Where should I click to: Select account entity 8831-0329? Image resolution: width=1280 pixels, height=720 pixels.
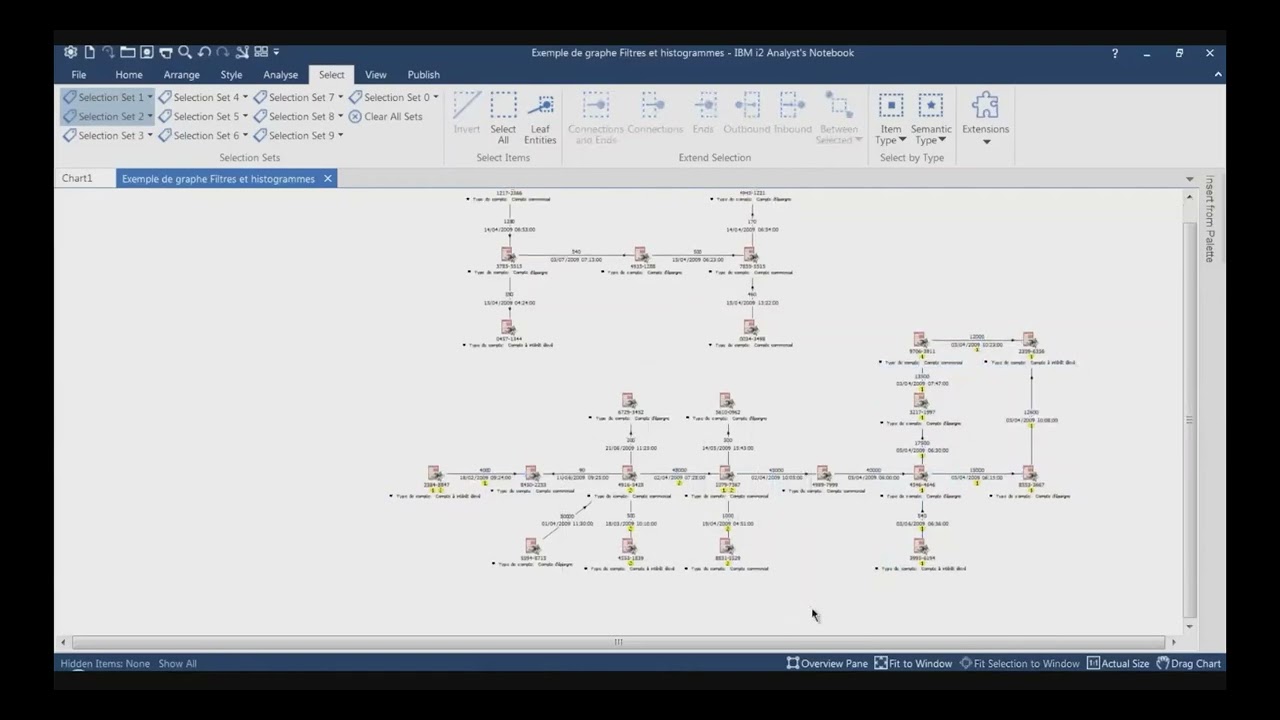pos(726,547)
